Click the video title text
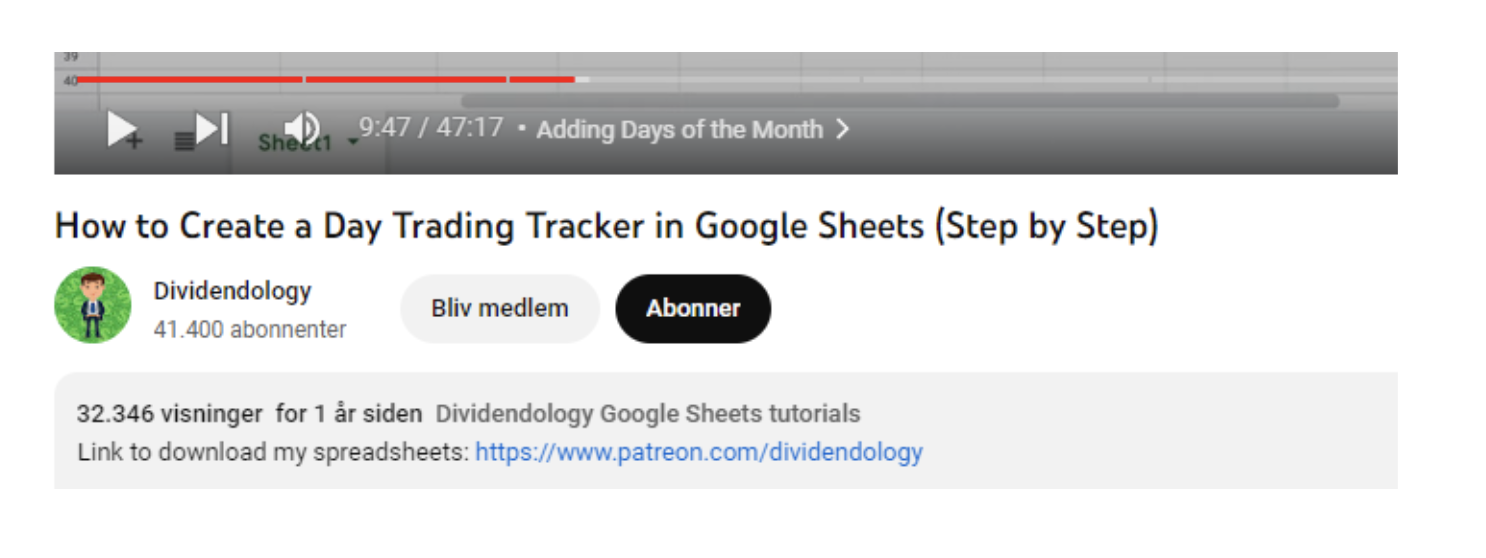This screenshot has height=558, width=1486. coord(606,227)
